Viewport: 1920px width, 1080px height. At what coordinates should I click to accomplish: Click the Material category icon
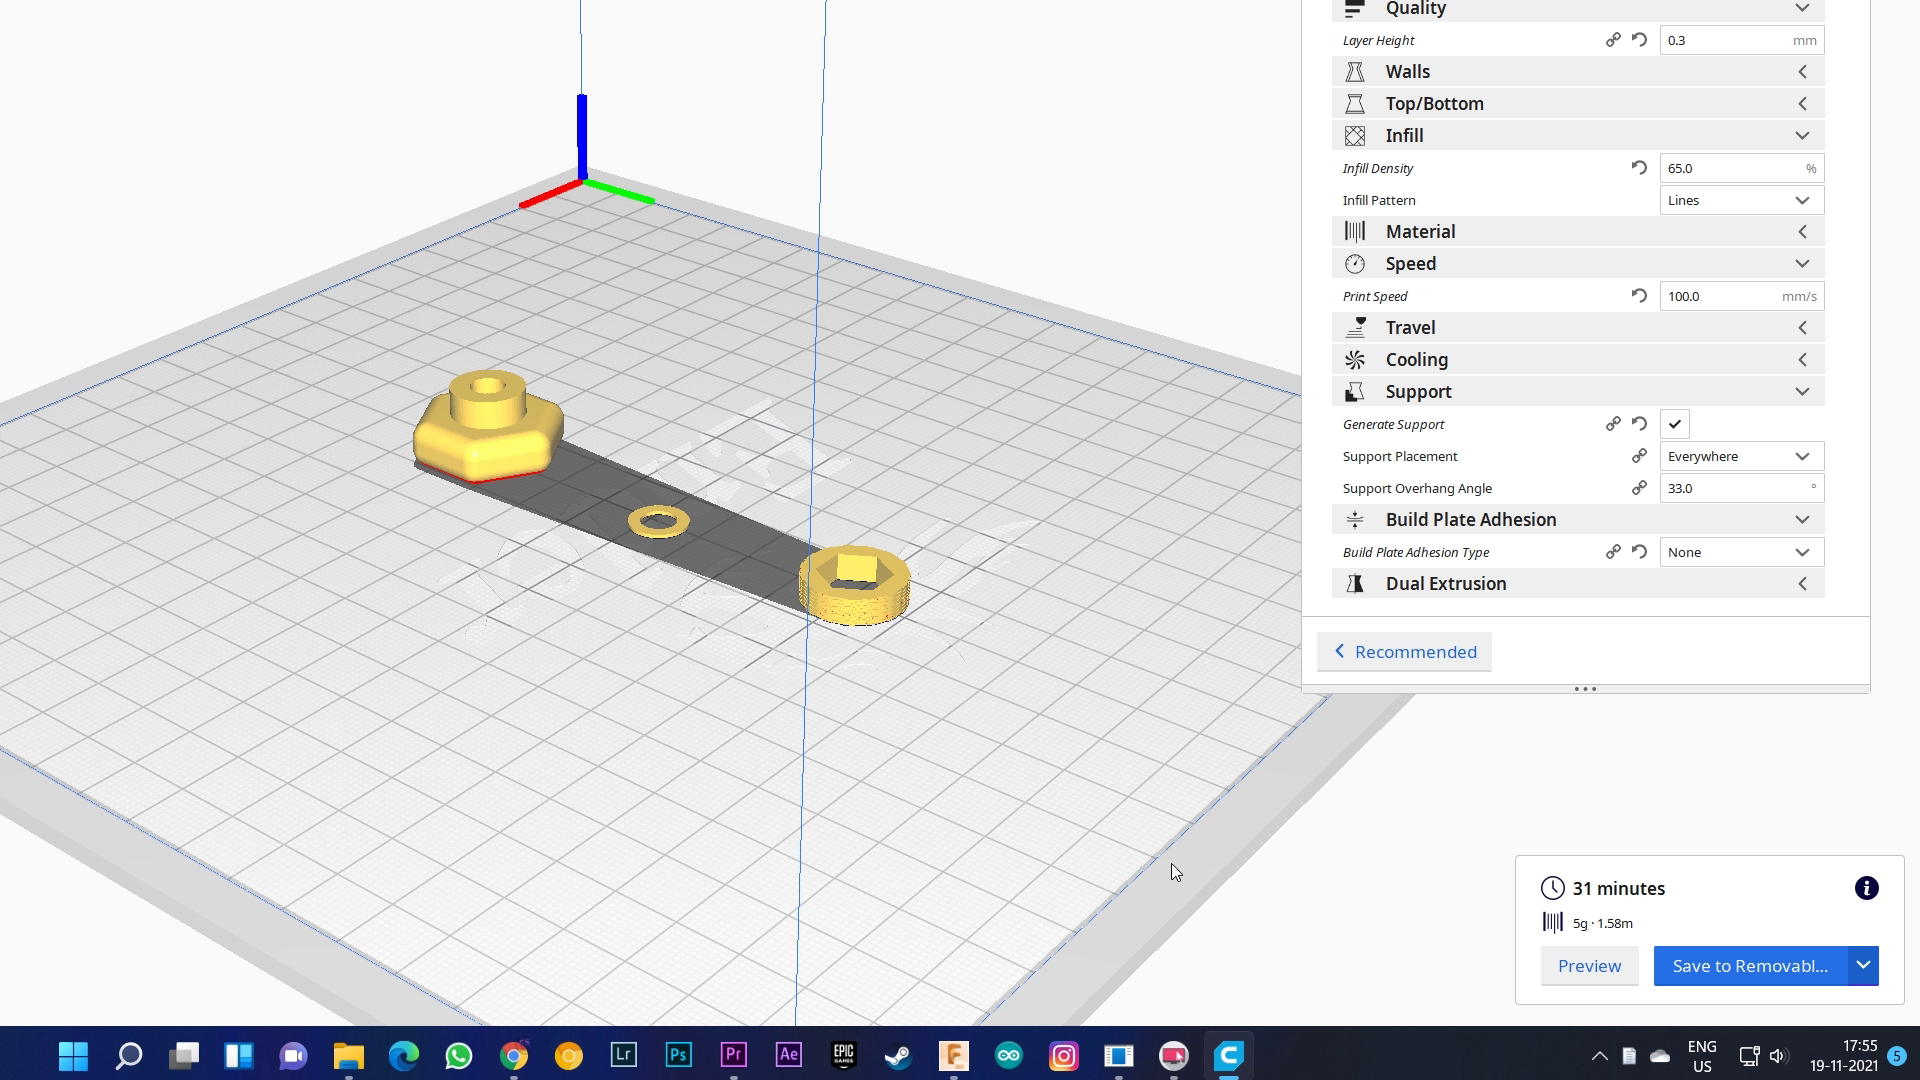point(1355,232)
